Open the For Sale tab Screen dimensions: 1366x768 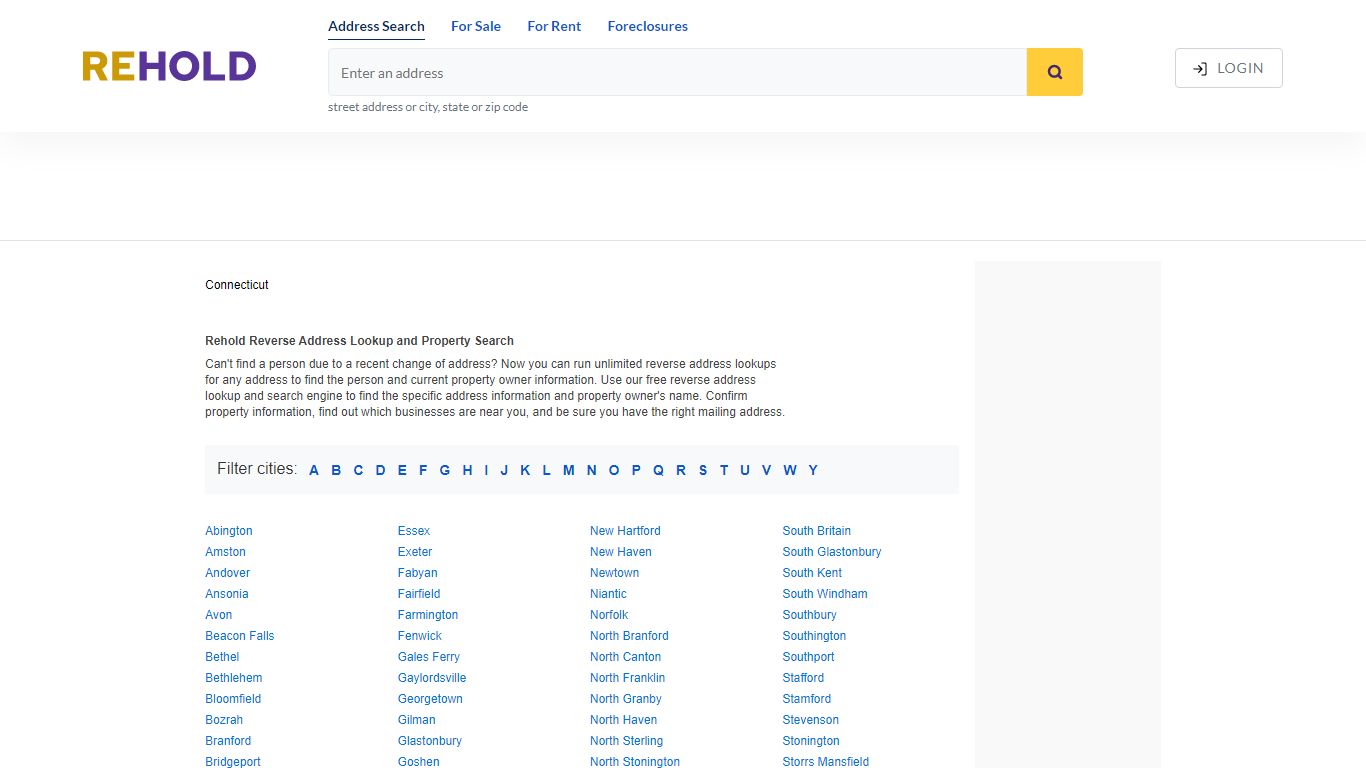click(x=476, y=26)
